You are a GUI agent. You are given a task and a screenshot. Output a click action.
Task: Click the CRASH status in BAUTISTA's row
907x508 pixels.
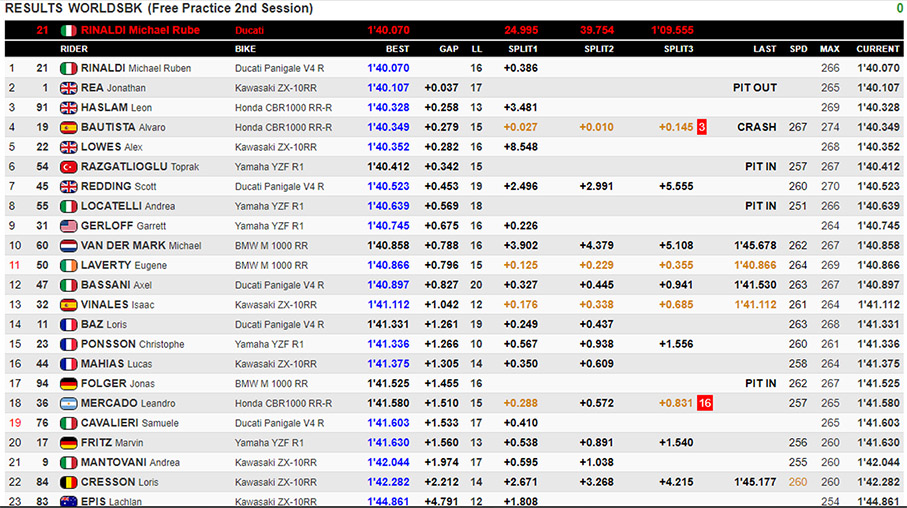(757, 127)
